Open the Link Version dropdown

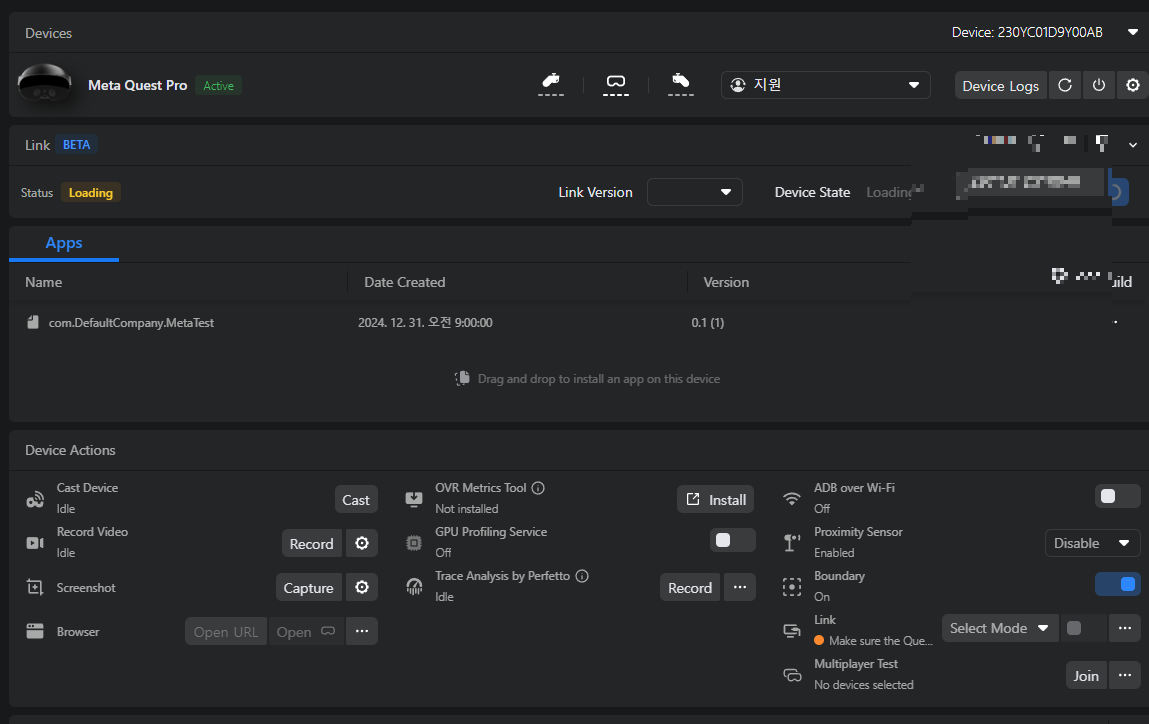tap(695, 192)
